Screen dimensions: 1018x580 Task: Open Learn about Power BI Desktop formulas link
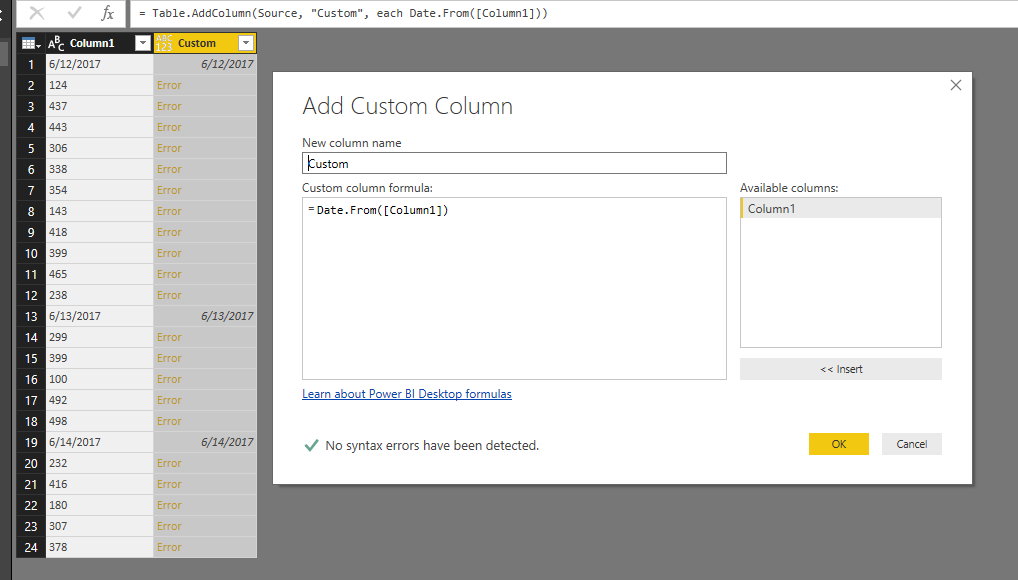pyautogui.click(x=406, y=394)
